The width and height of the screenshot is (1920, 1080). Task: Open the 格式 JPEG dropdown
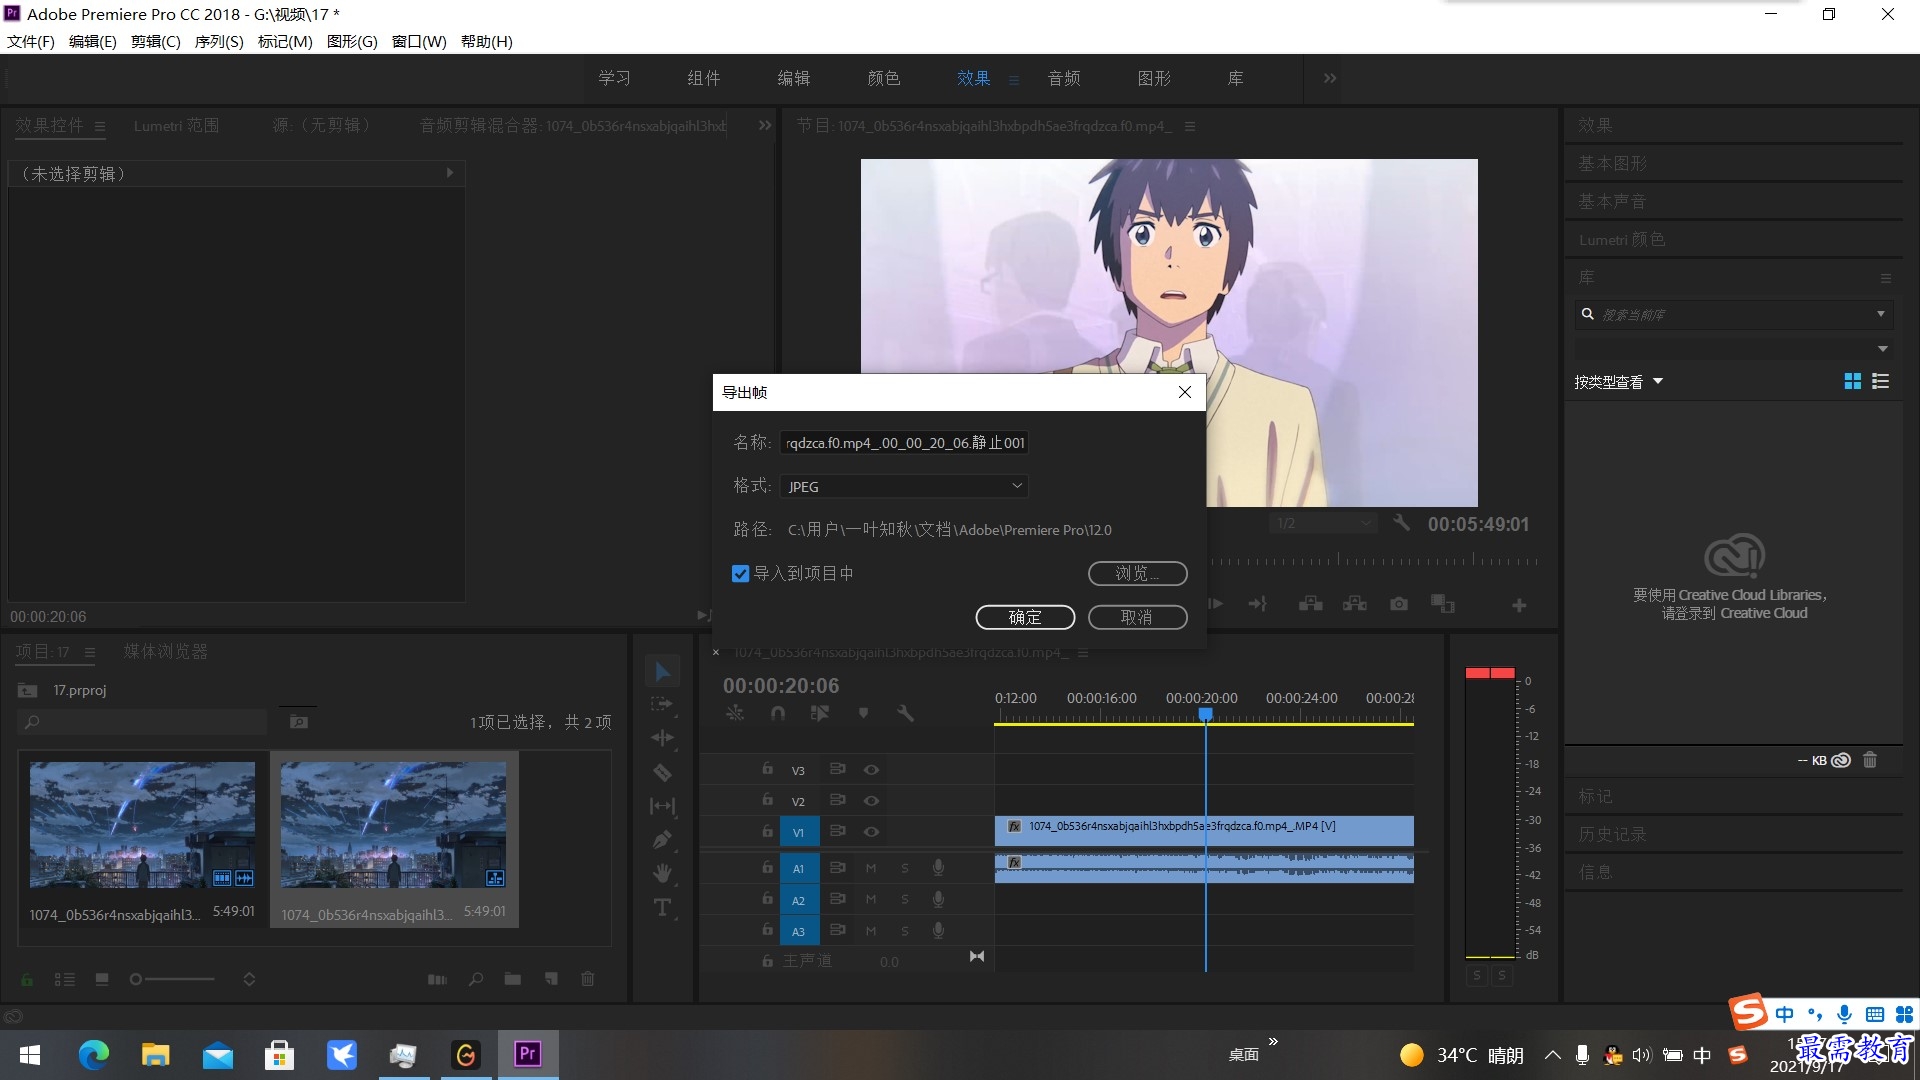pyautogui.click(x=904, y=486)
